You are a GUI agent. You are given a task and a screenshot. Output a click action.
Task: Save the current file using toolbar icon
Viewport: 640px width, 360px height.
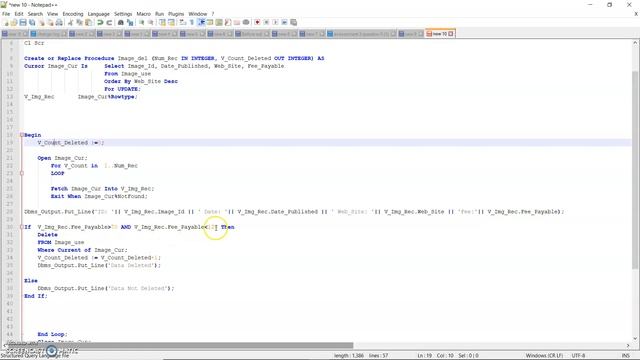pos(23,22)
